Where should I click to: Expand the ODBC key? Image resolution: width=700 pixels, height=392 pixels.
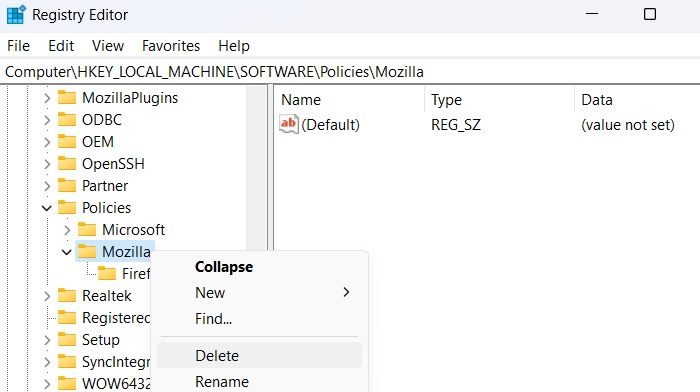coord(47,120)
